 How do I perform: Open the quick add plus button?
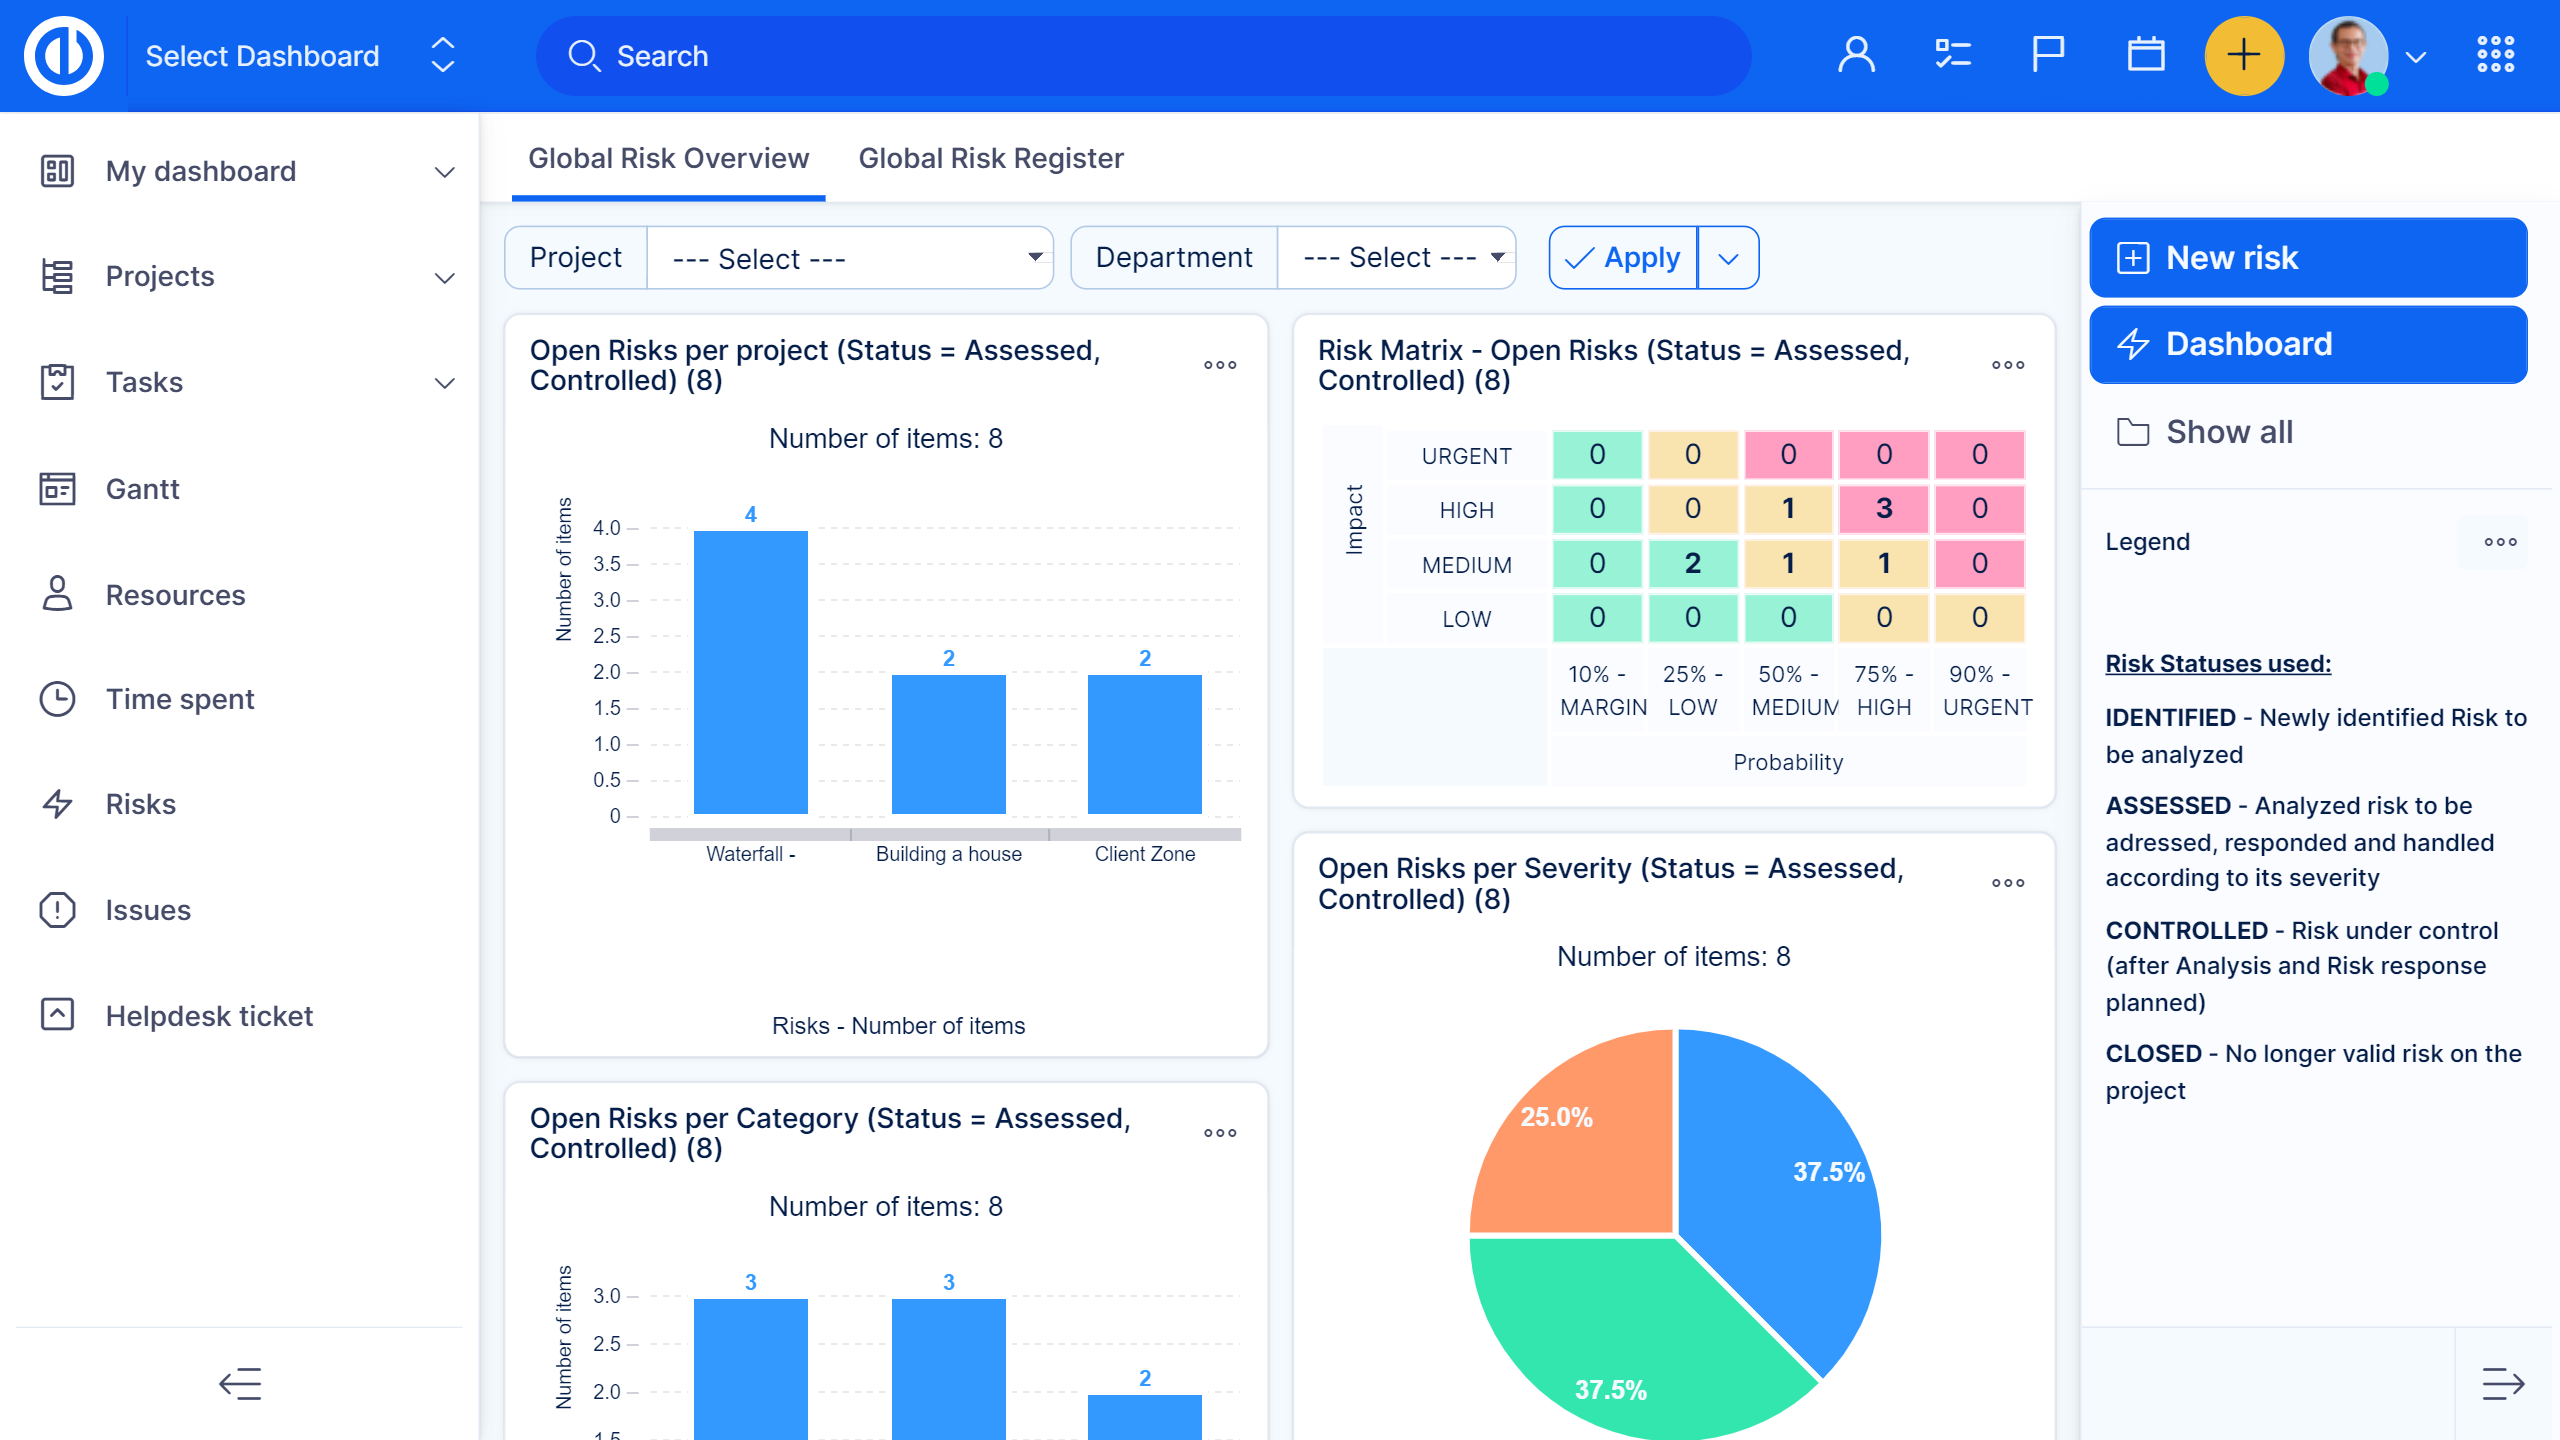(x=2245, y=55)
